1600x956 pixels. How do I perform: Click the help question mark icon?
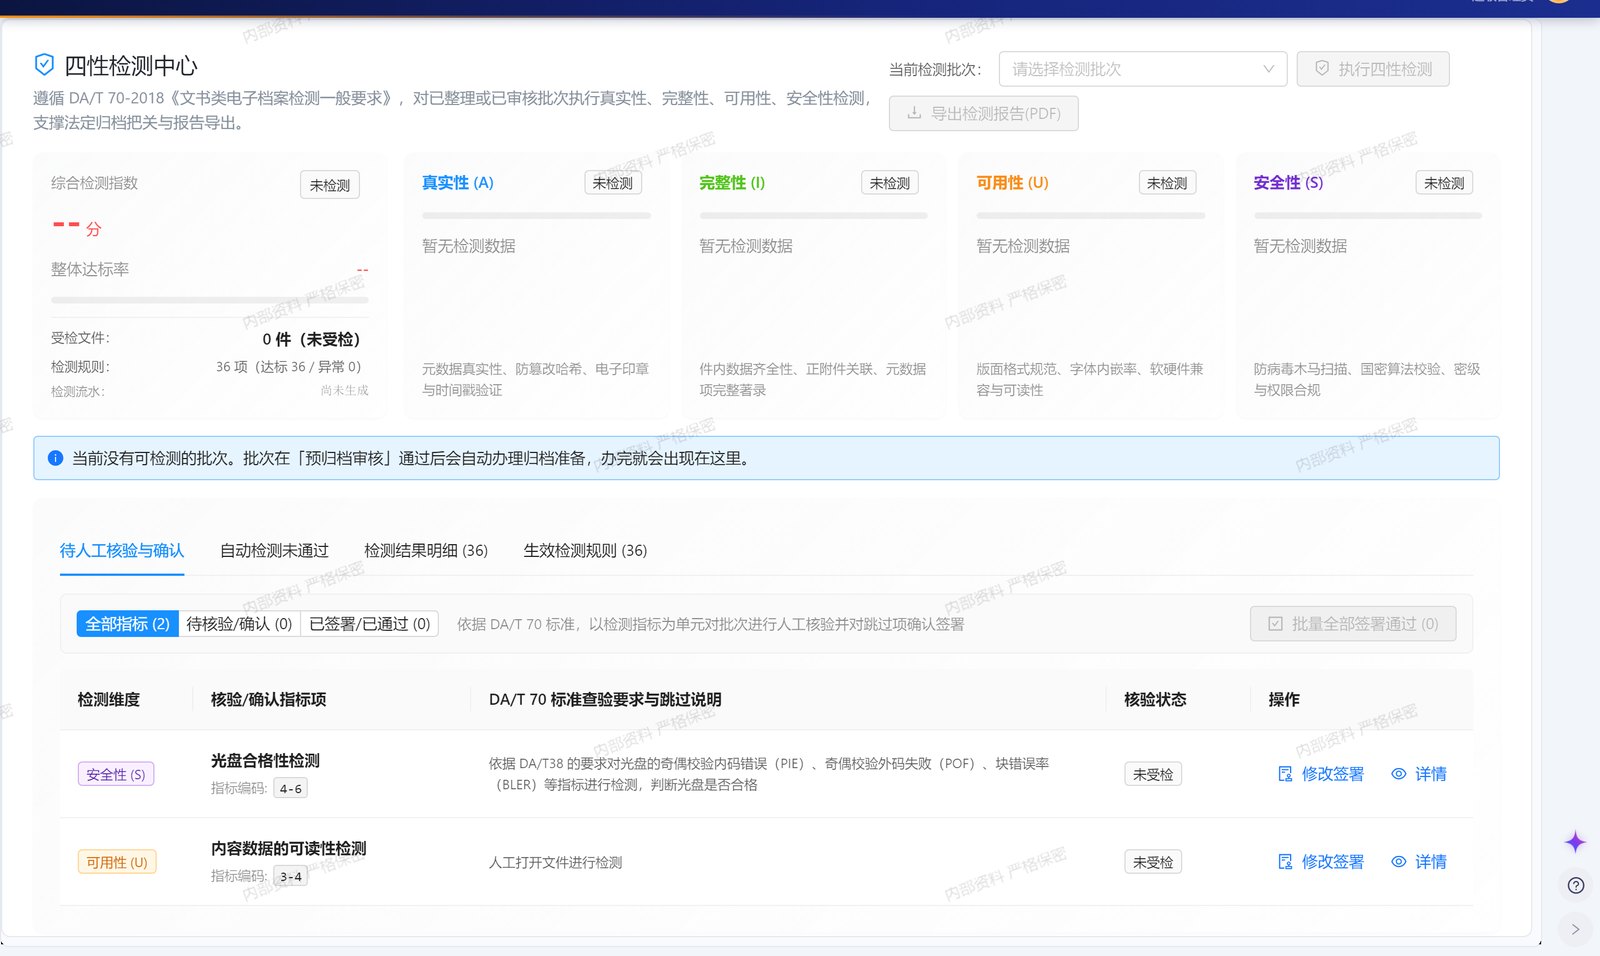pos(1576,885)
